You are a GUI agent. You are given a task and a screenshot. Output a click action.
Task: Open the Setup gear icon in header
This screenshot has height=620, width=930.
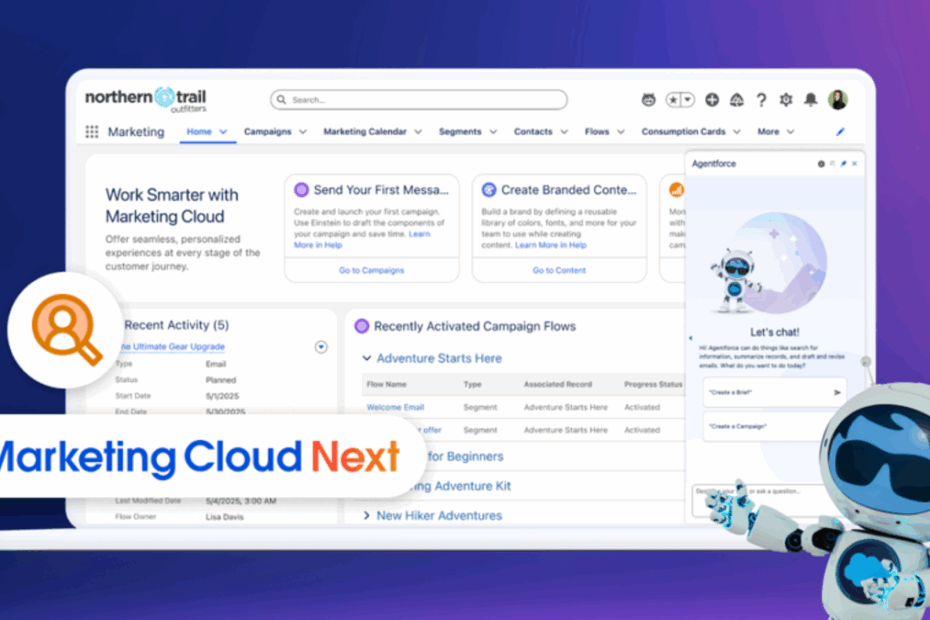(x=786, y=100)
